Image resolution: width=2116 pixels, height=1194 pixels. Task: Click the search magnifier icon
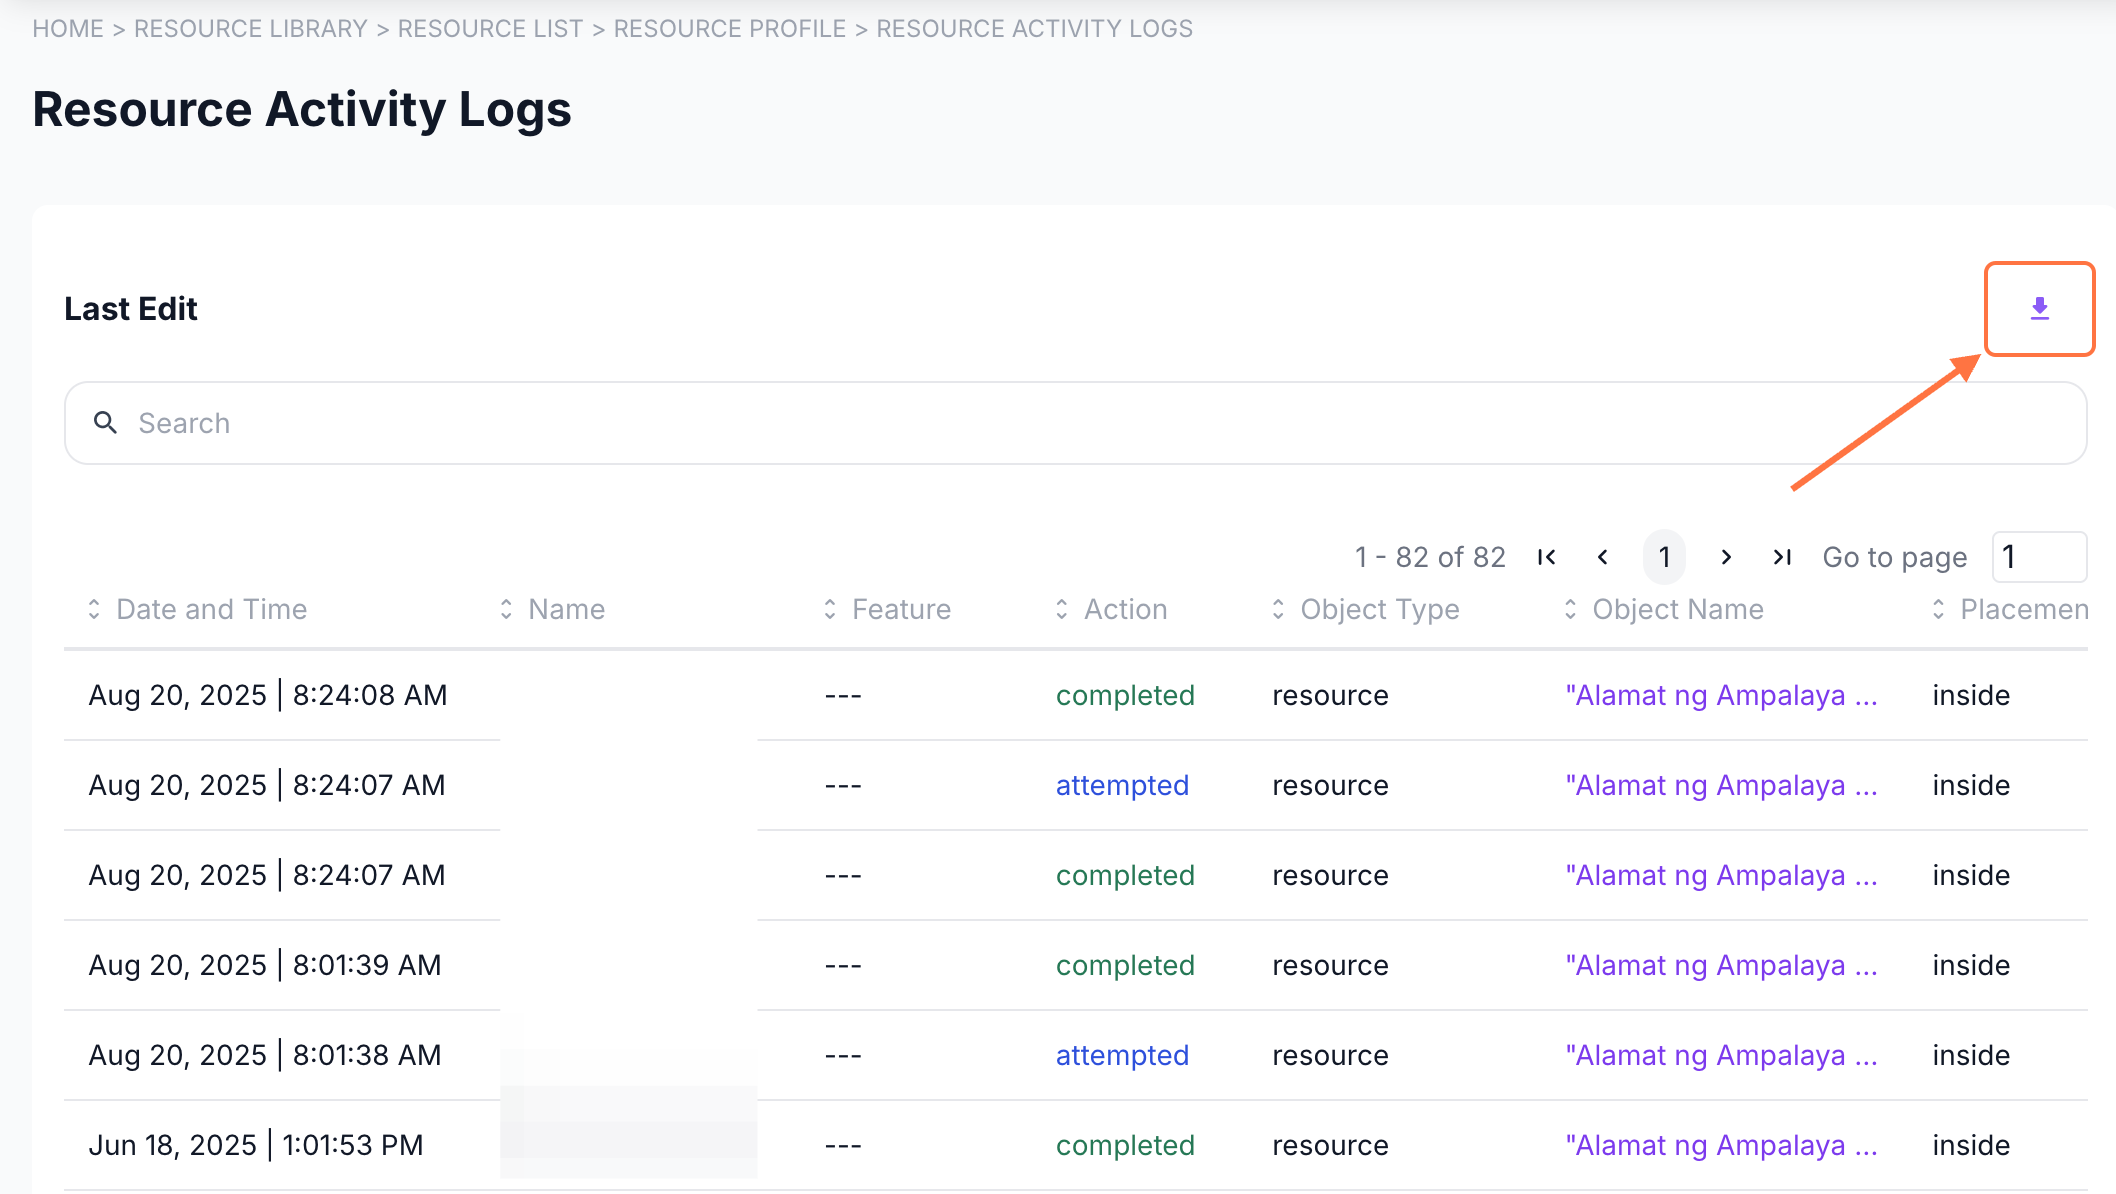pos(105,423)
